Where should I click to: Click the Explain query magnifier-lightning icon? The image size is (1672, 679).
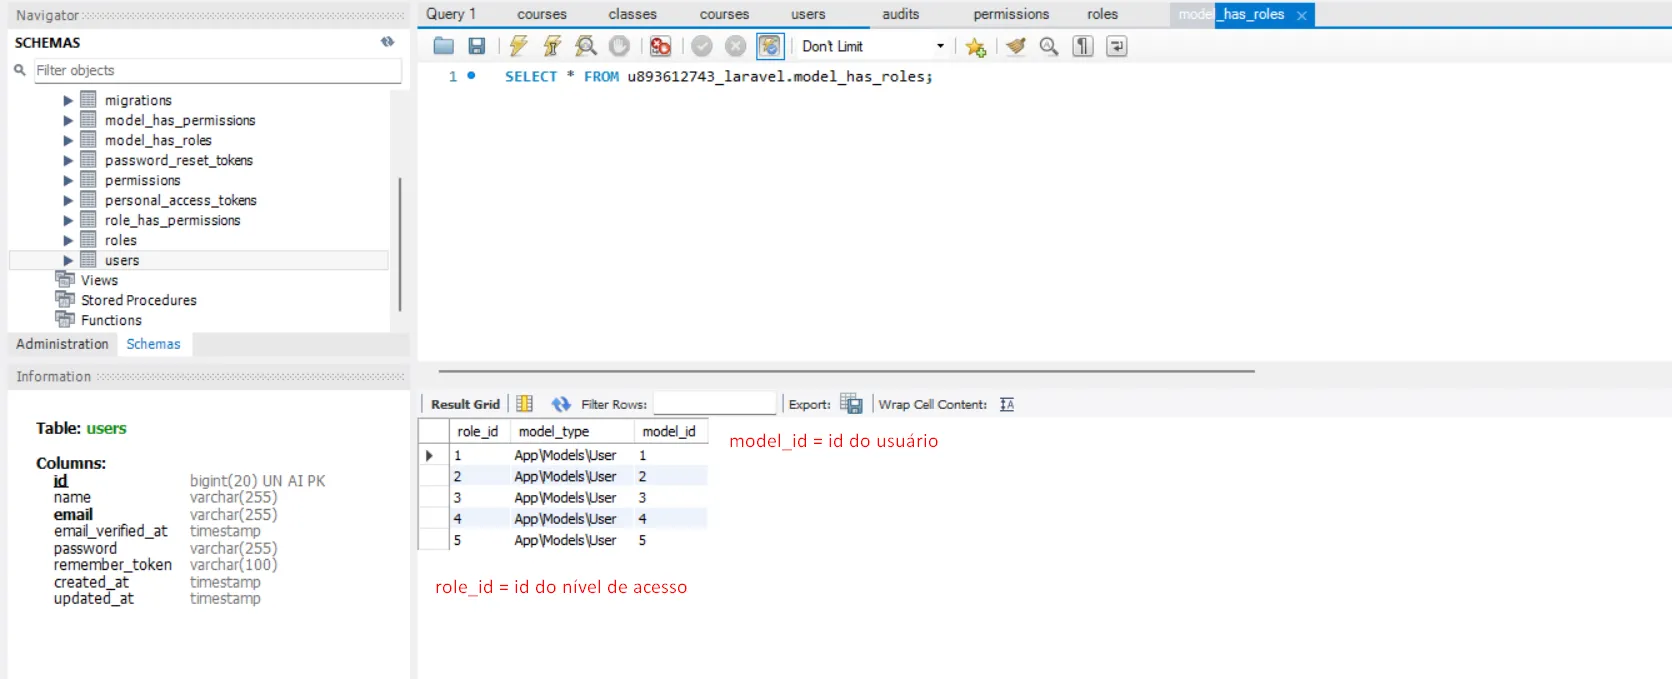586,46
